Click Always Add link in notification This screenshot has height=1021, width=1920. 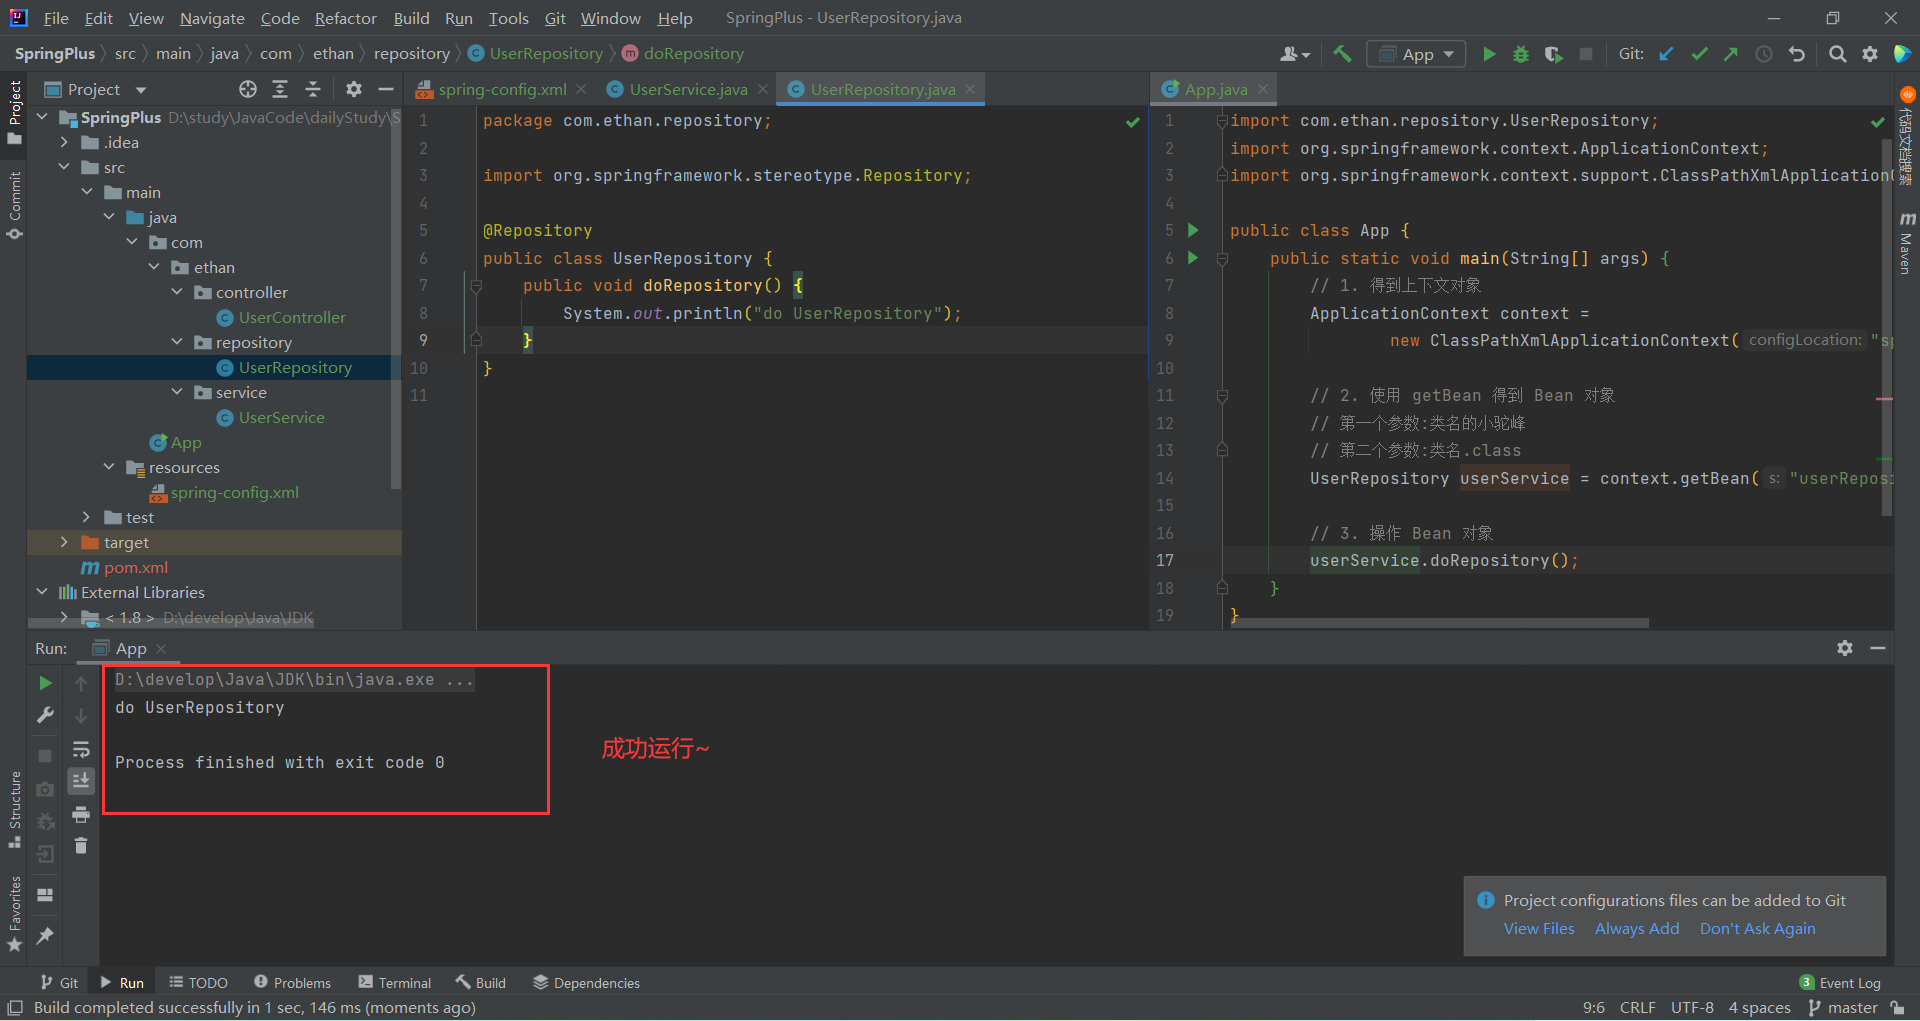click(x=1637, y=928)
